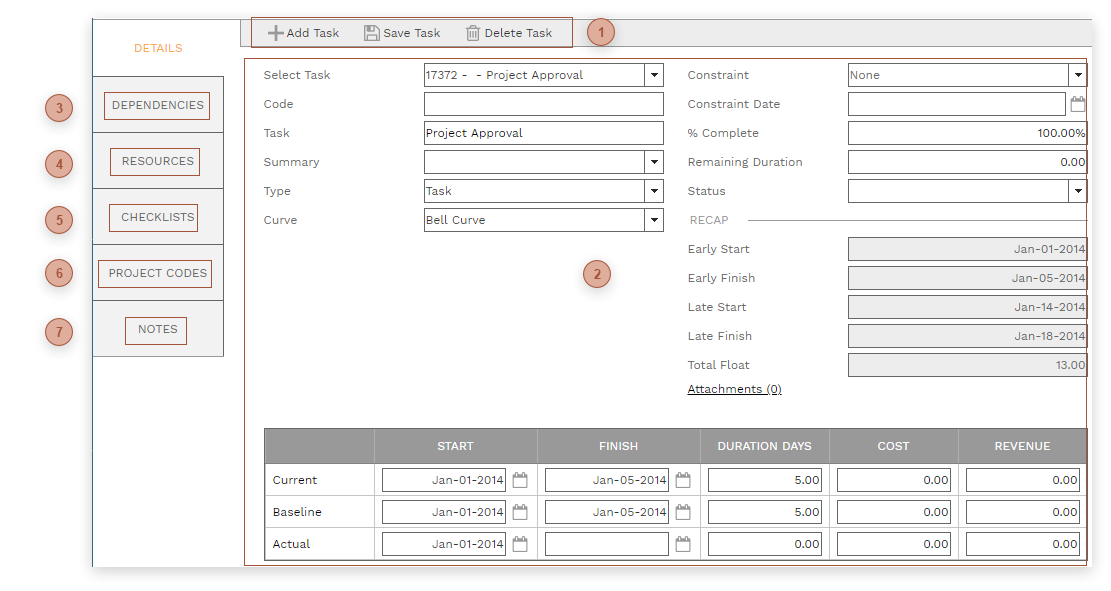Open the Curve dropdown showing Bell Curve
Image resolution: width=1111 pixels, height=591 pixels.
(x=655, y=219)
